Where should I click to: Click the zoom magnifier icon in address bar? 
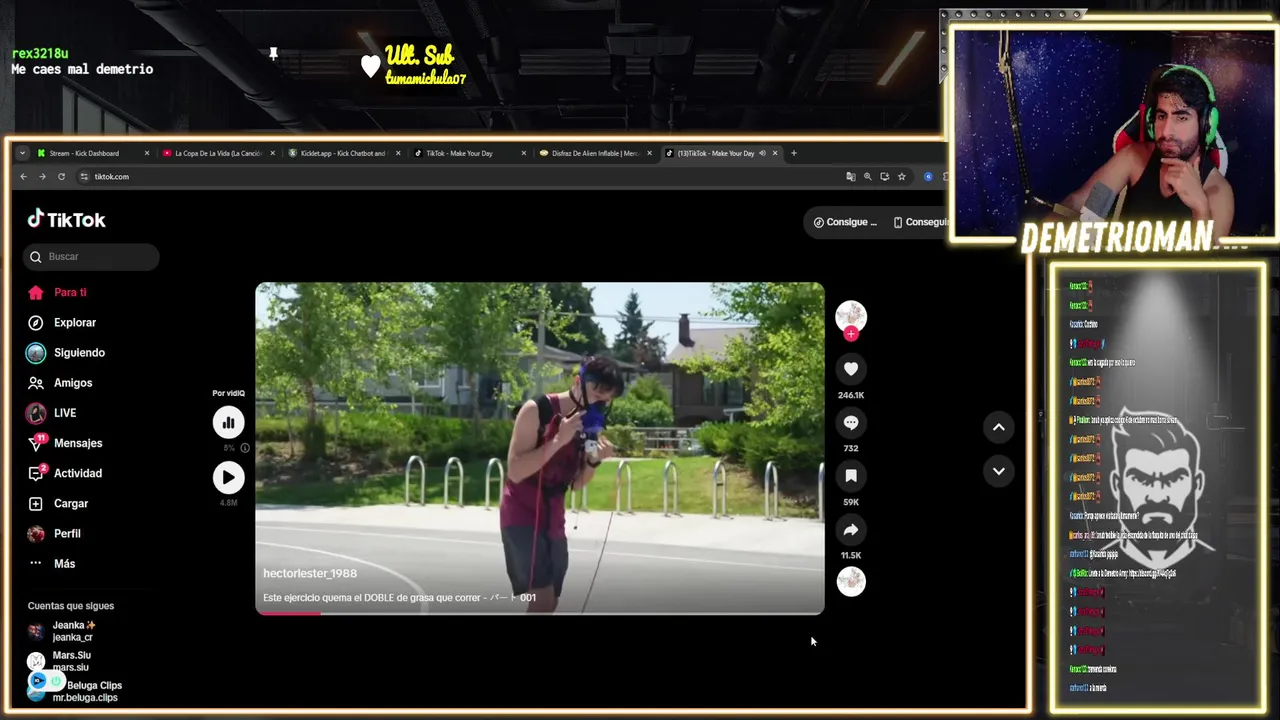tap(867, 176)
